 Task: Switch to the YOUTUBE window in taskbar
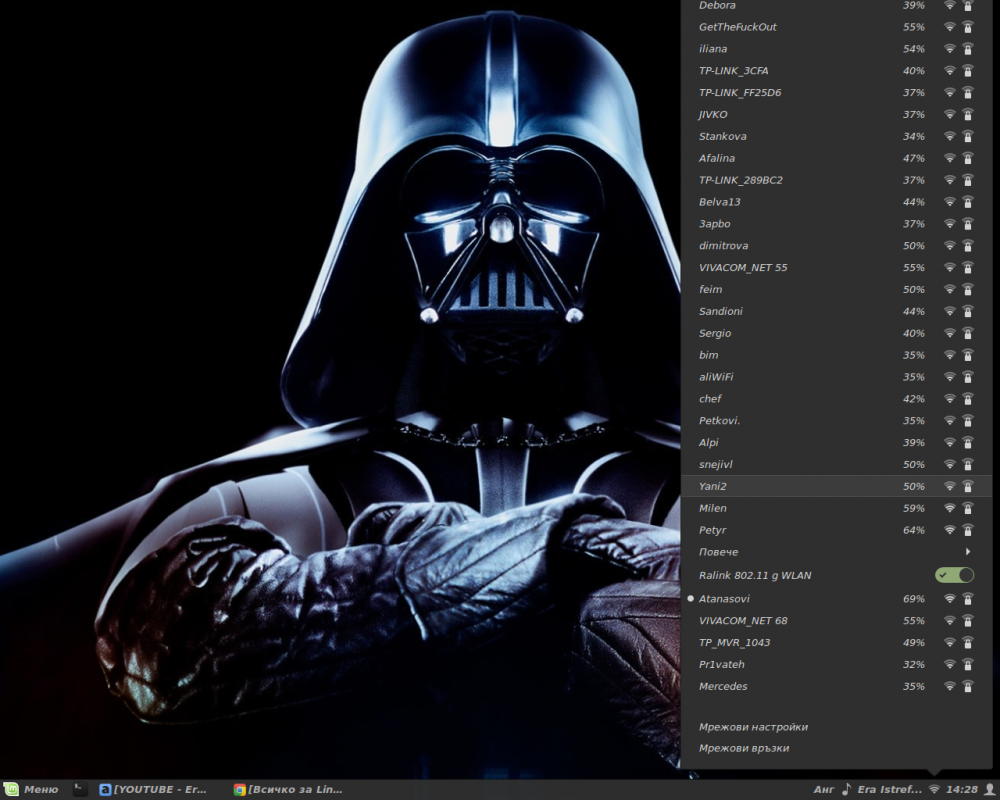coord(154,789)
